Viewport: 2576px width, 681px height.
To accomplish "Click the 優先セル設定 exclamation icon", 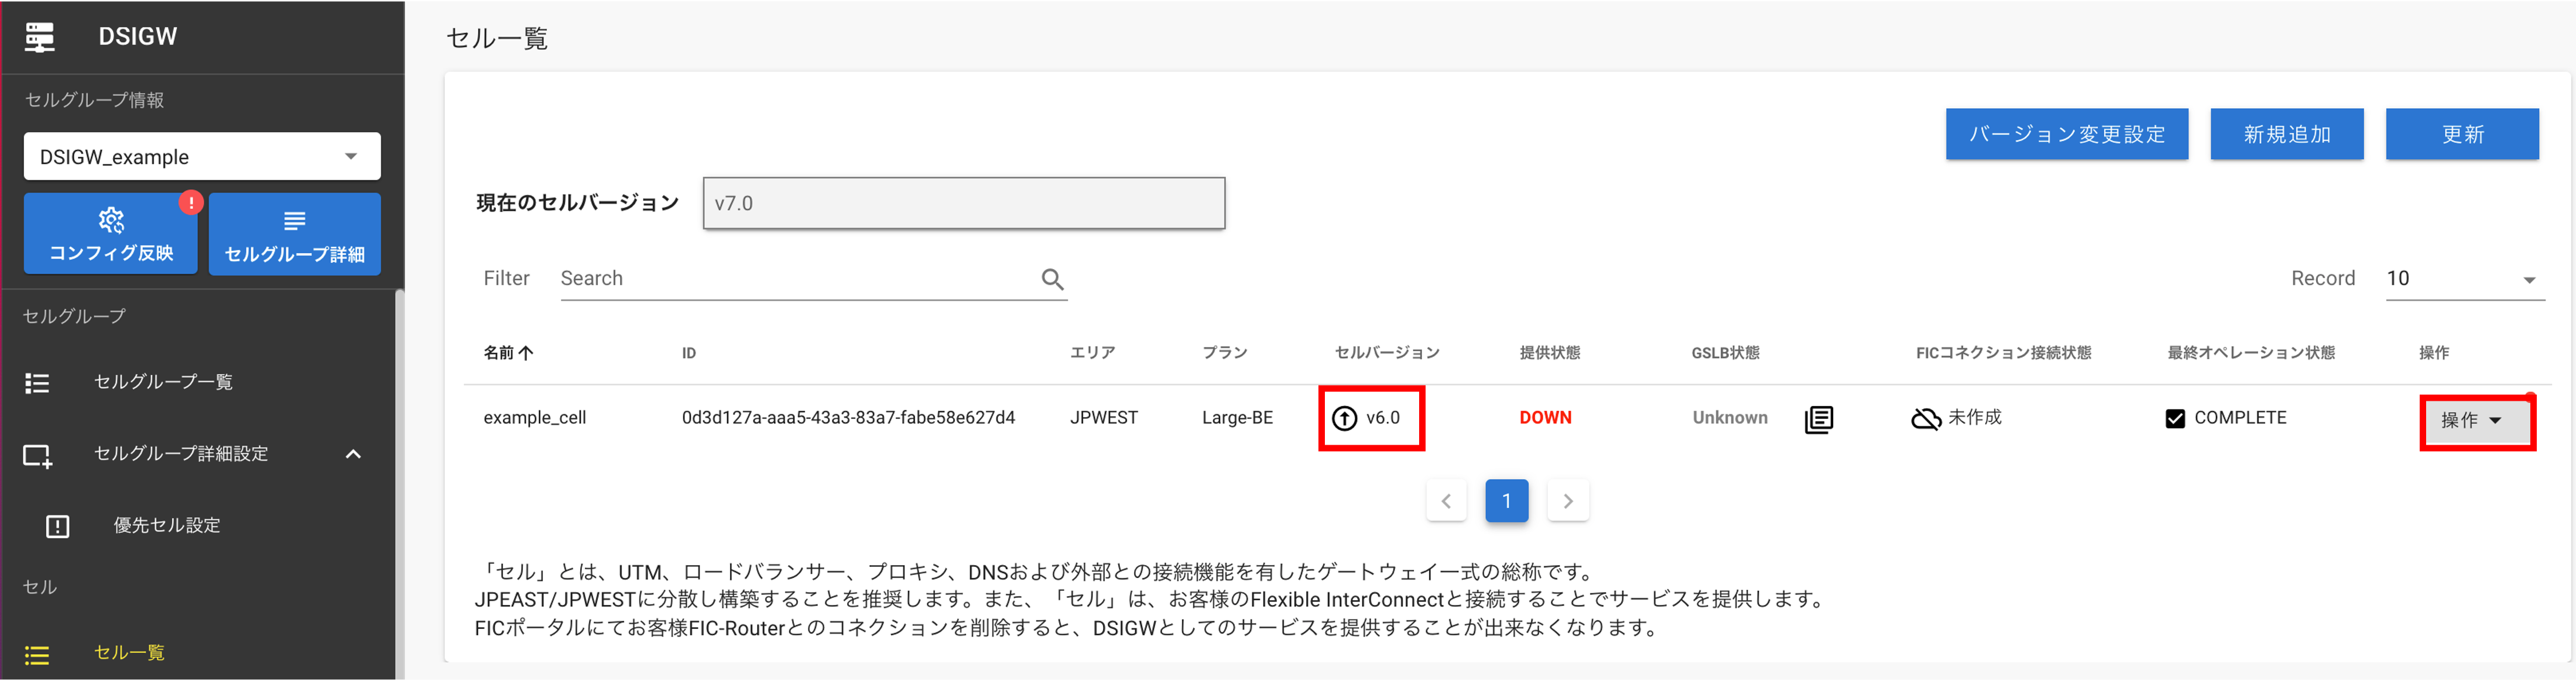I will tap(58, 526).
